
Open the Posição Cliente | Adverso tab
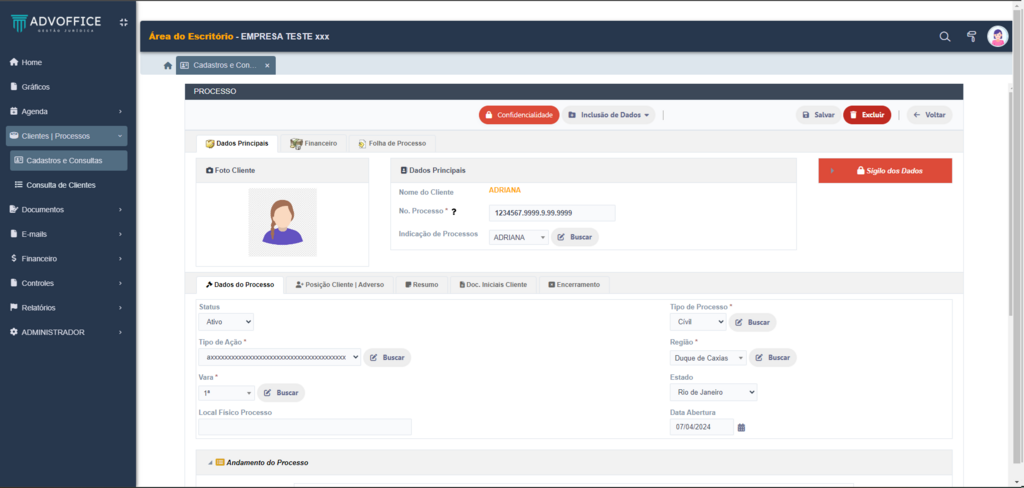340,285
